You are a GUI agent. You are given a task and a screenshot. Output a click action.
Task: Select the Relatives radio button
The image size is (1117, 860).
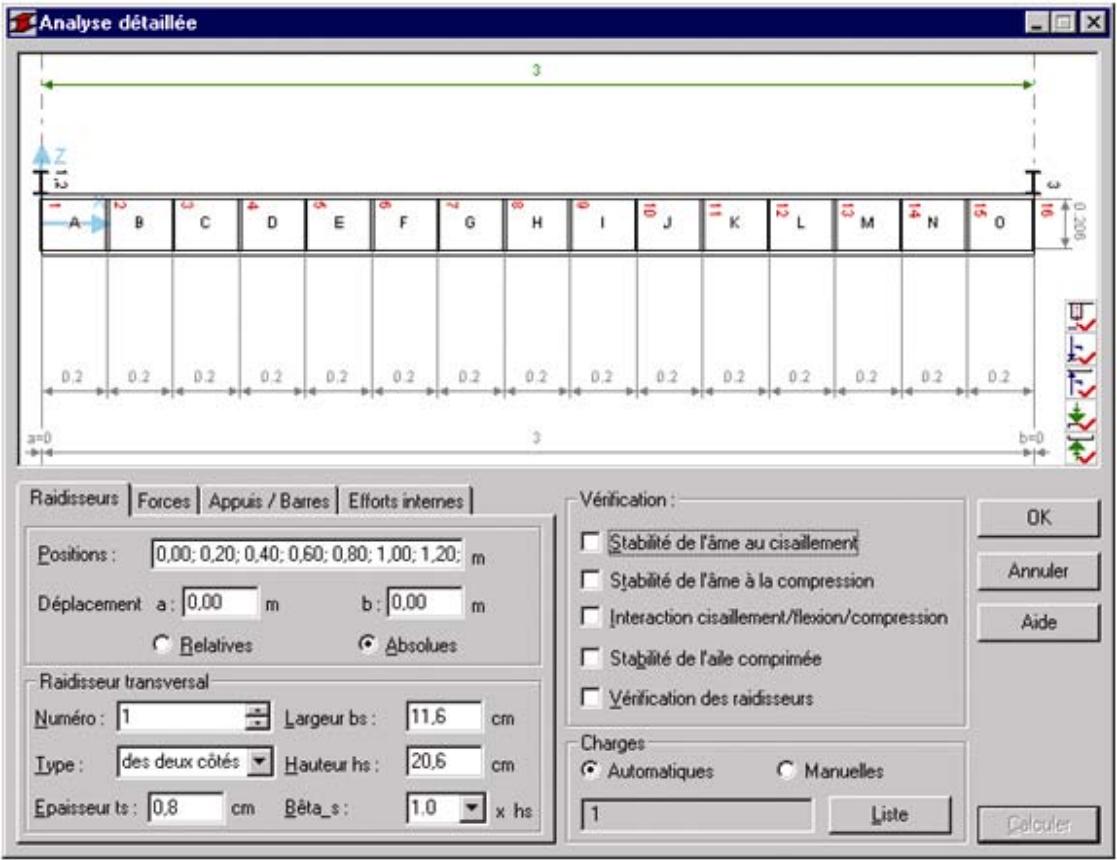(x=162, y=644)
